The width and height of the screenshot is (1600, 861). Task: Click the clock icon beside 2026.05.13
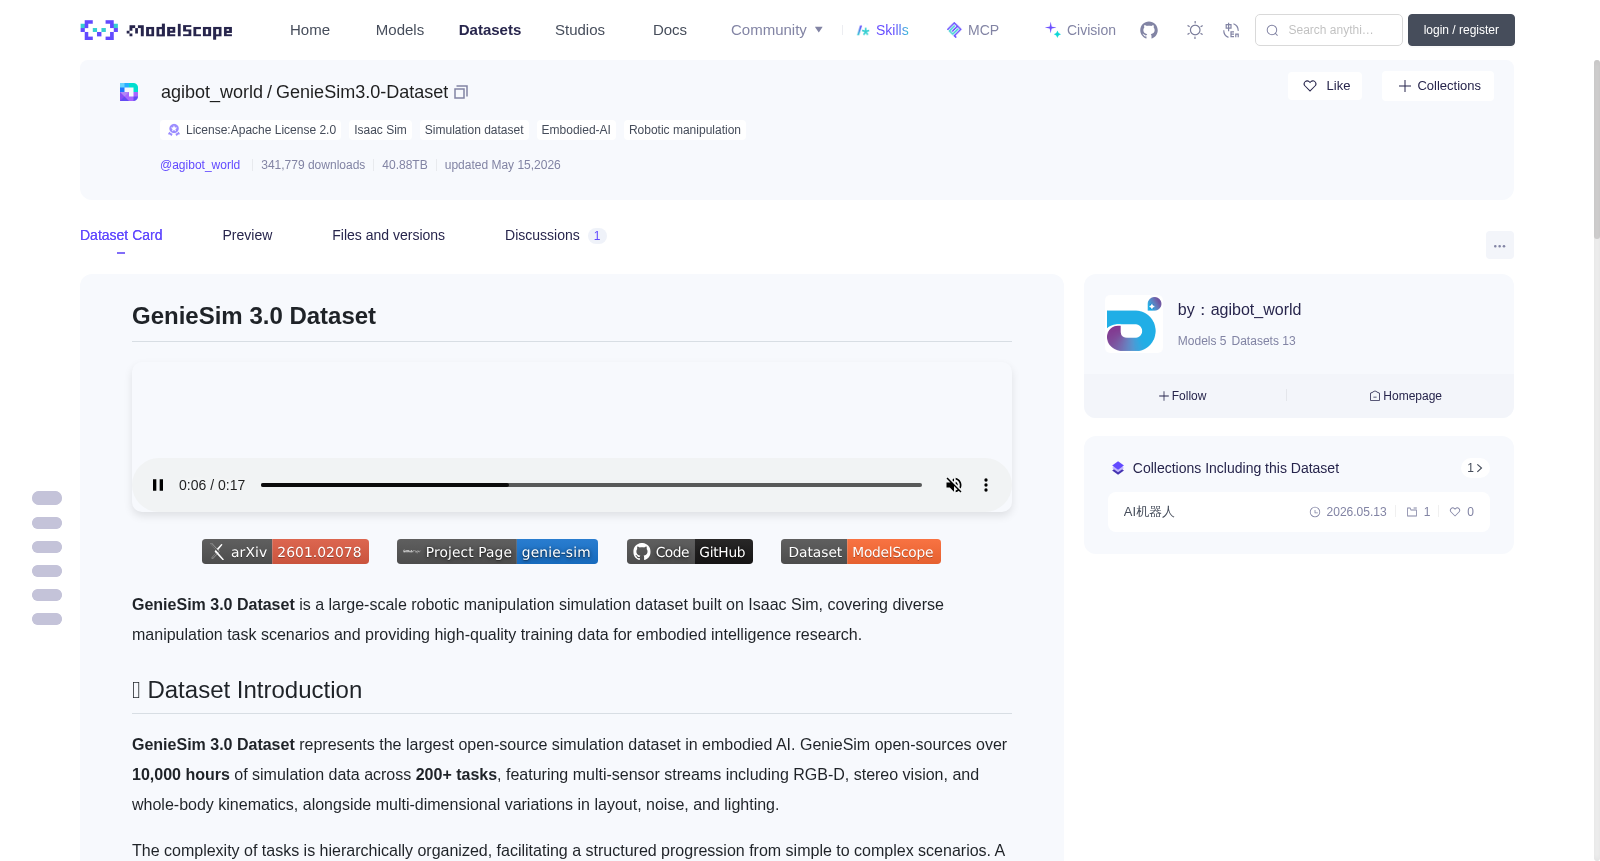click(x=1315, y=512)
